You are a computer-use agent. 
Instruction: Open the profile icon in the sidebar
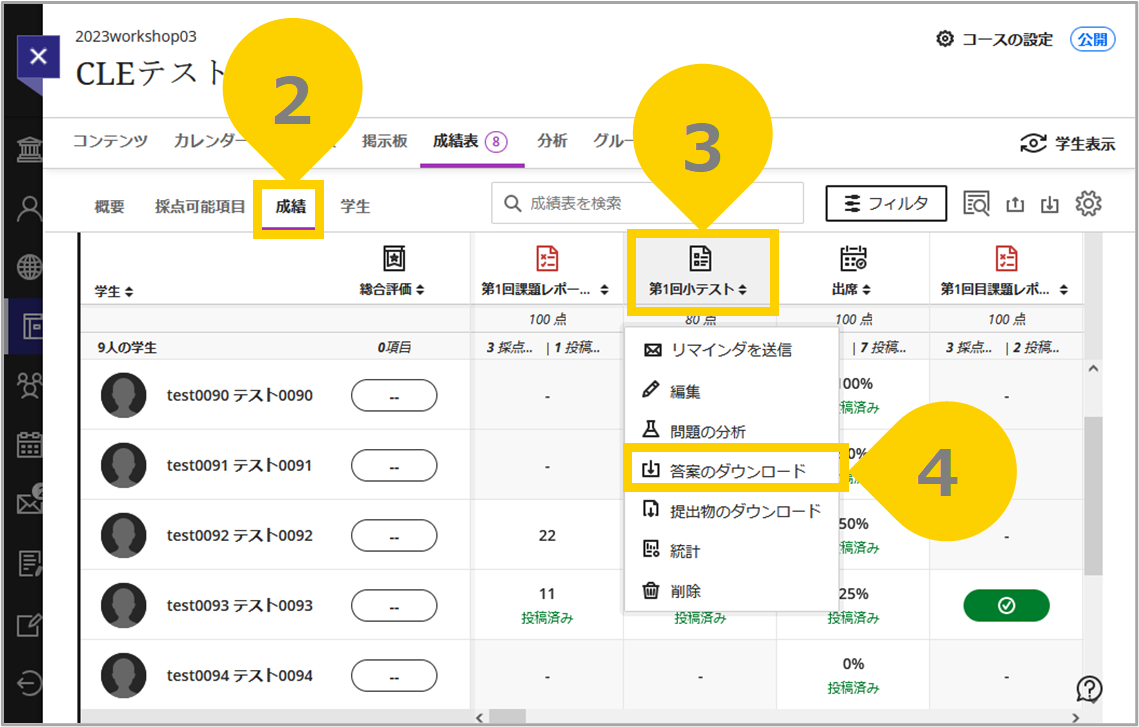tap(29, 209)
